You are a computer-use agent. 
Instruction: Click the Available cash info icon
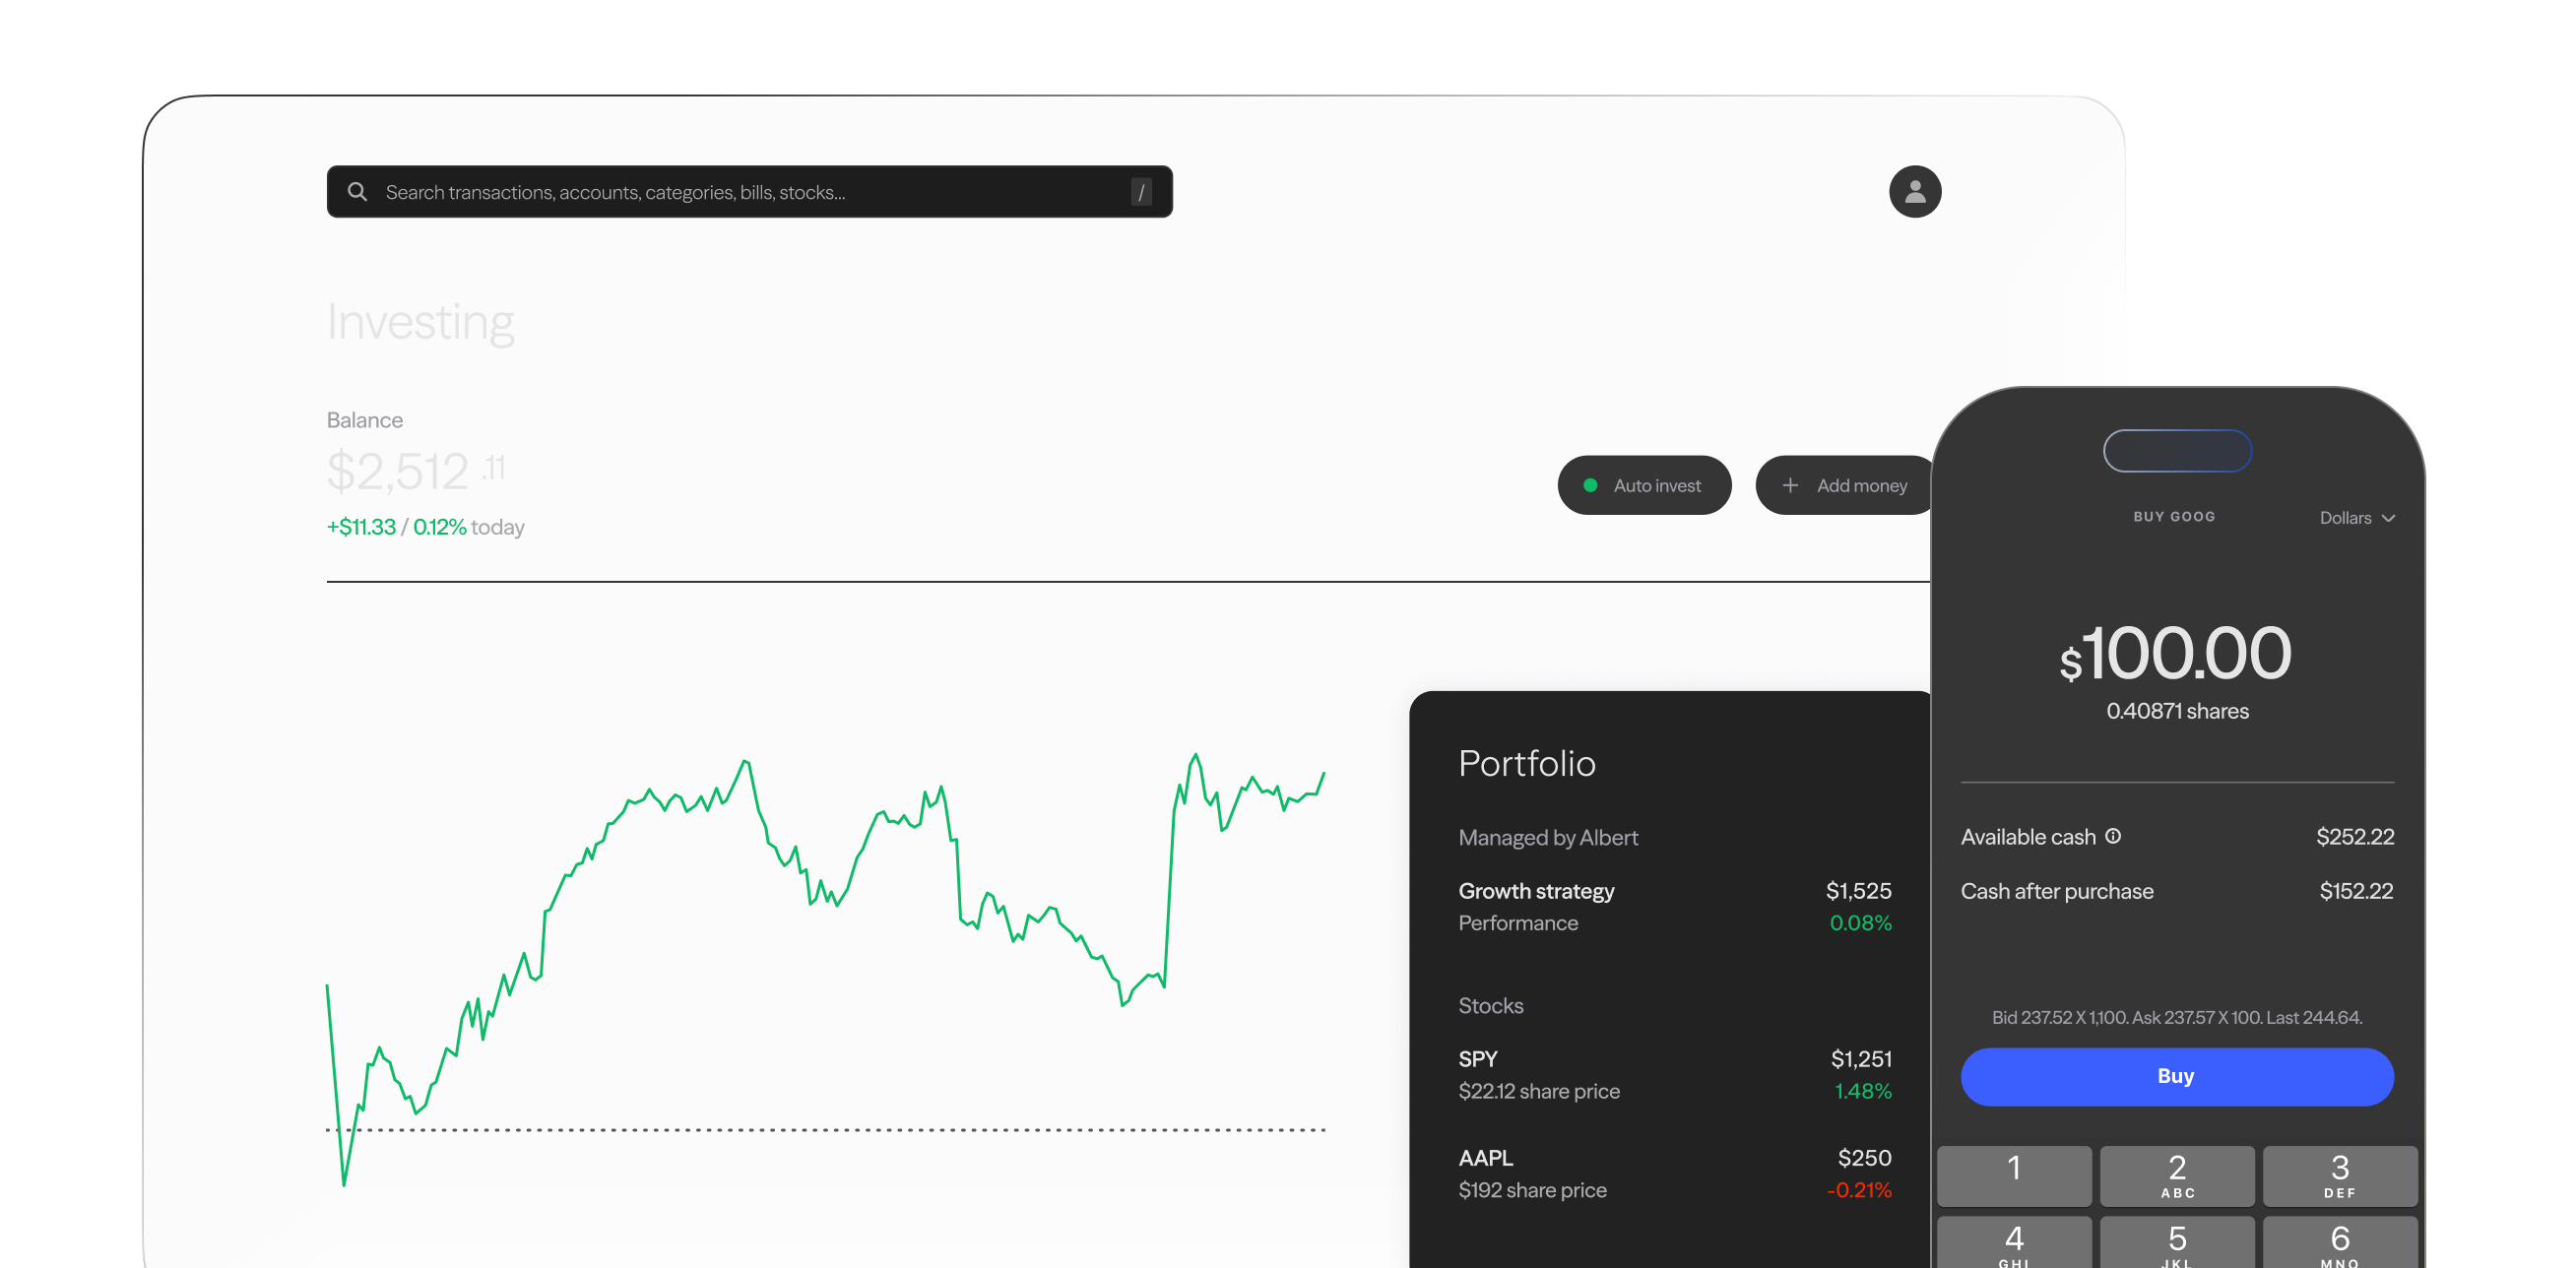[x=2112, y=836]
